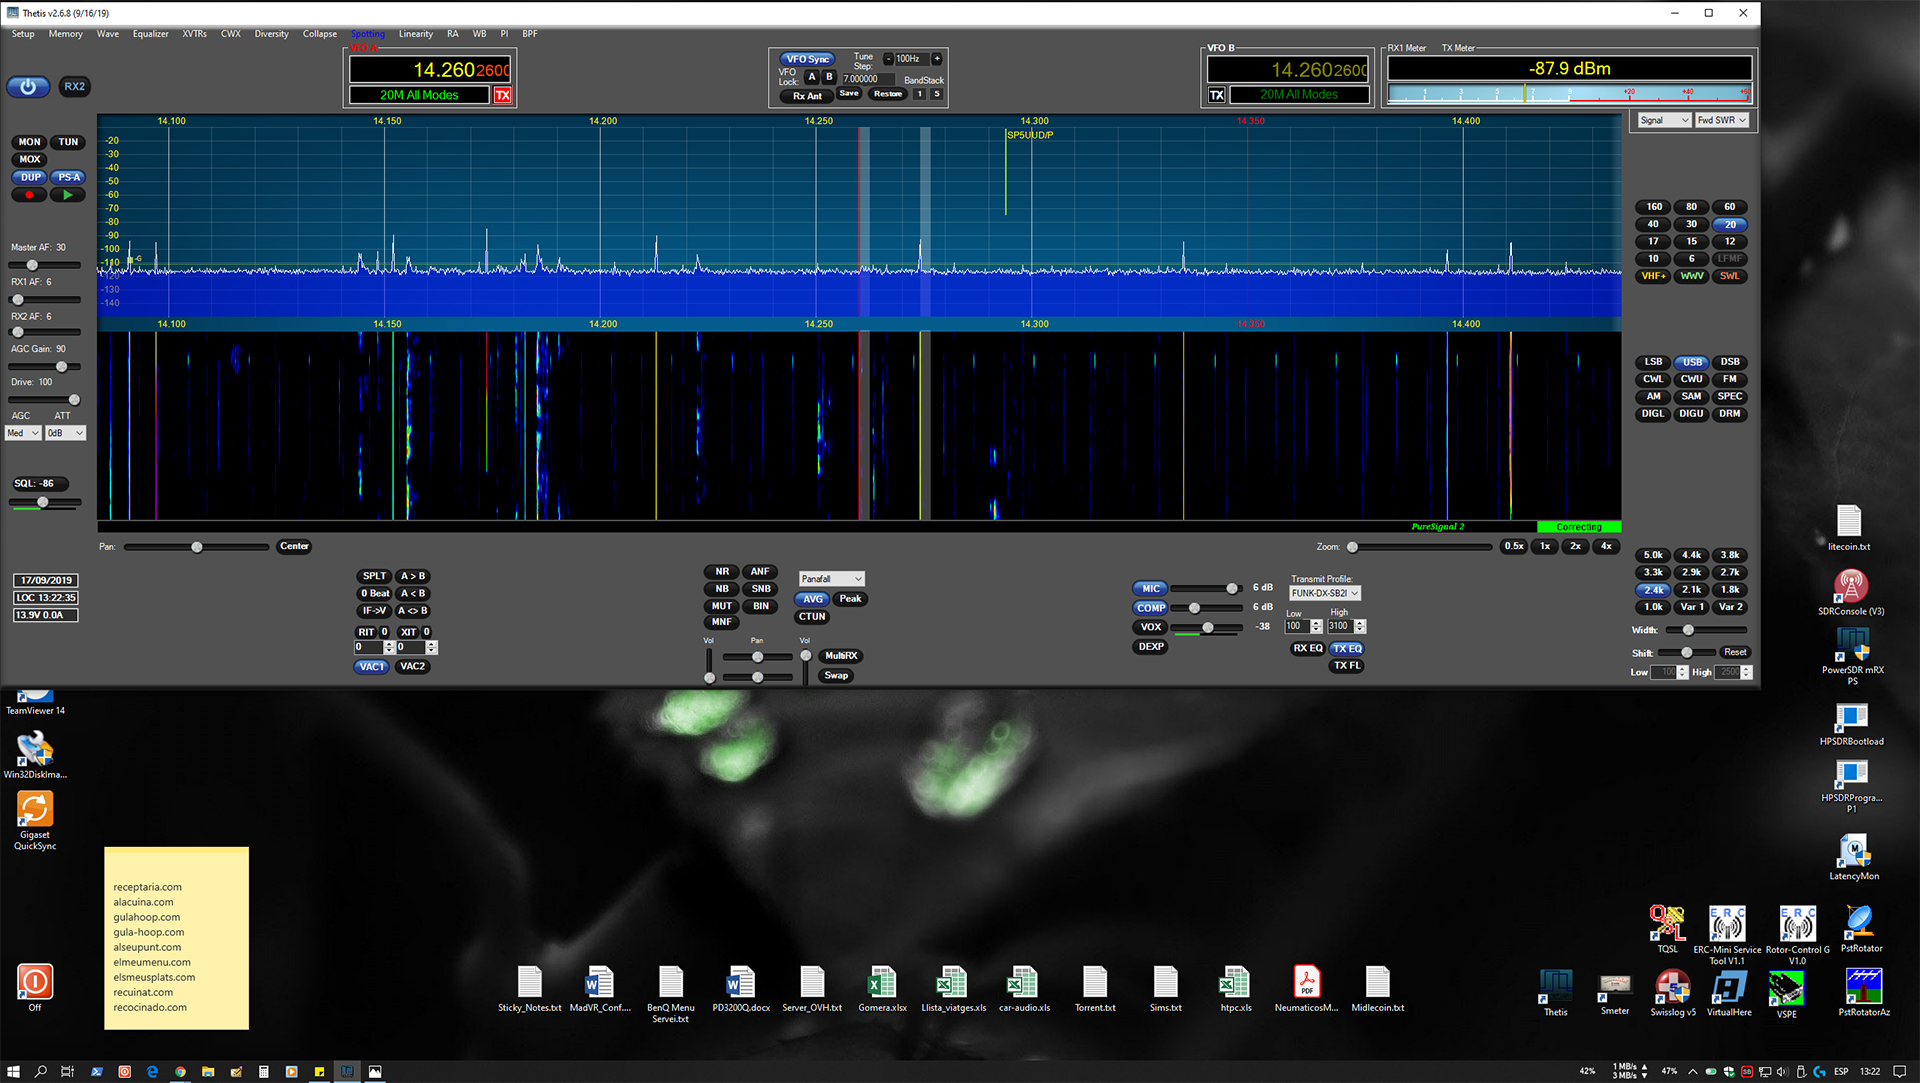Open the Equalizer menu
The width and height of the screenshot is (1920, 1083).
(151, 34)
